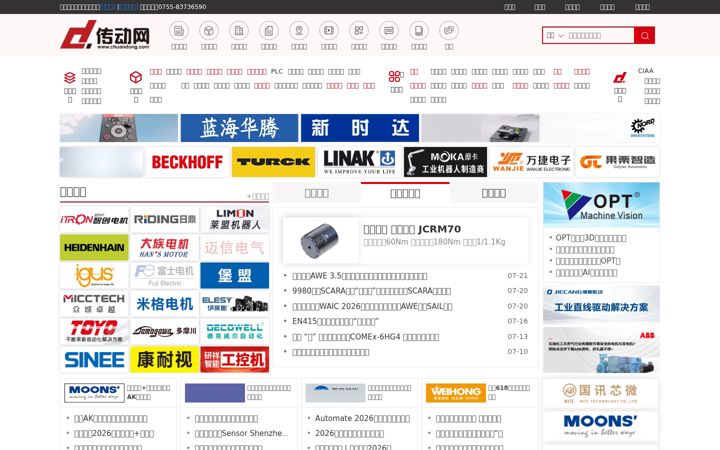Open the 大族电机 HAN'S MOTOR brand tile
This screenshot has height=450, width=720.
click(x=164, y=248)
